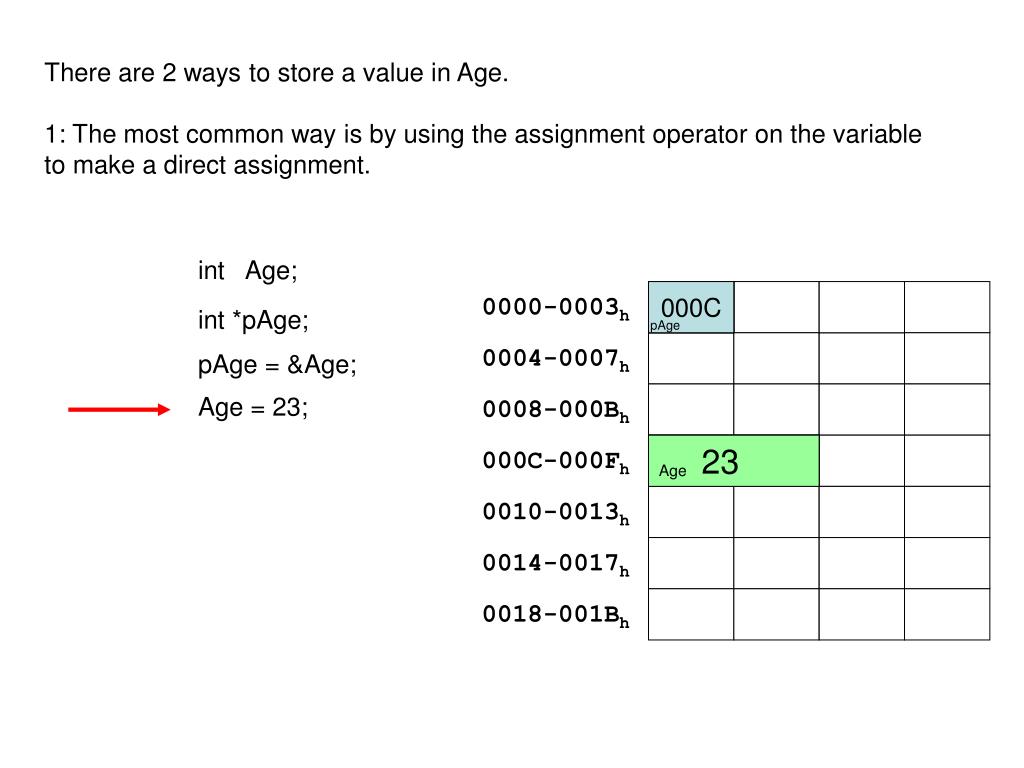Click the small Age label beside 23
Image resolution: width=1024 pixels, height=768 pixels.
[x=672, y=471]
